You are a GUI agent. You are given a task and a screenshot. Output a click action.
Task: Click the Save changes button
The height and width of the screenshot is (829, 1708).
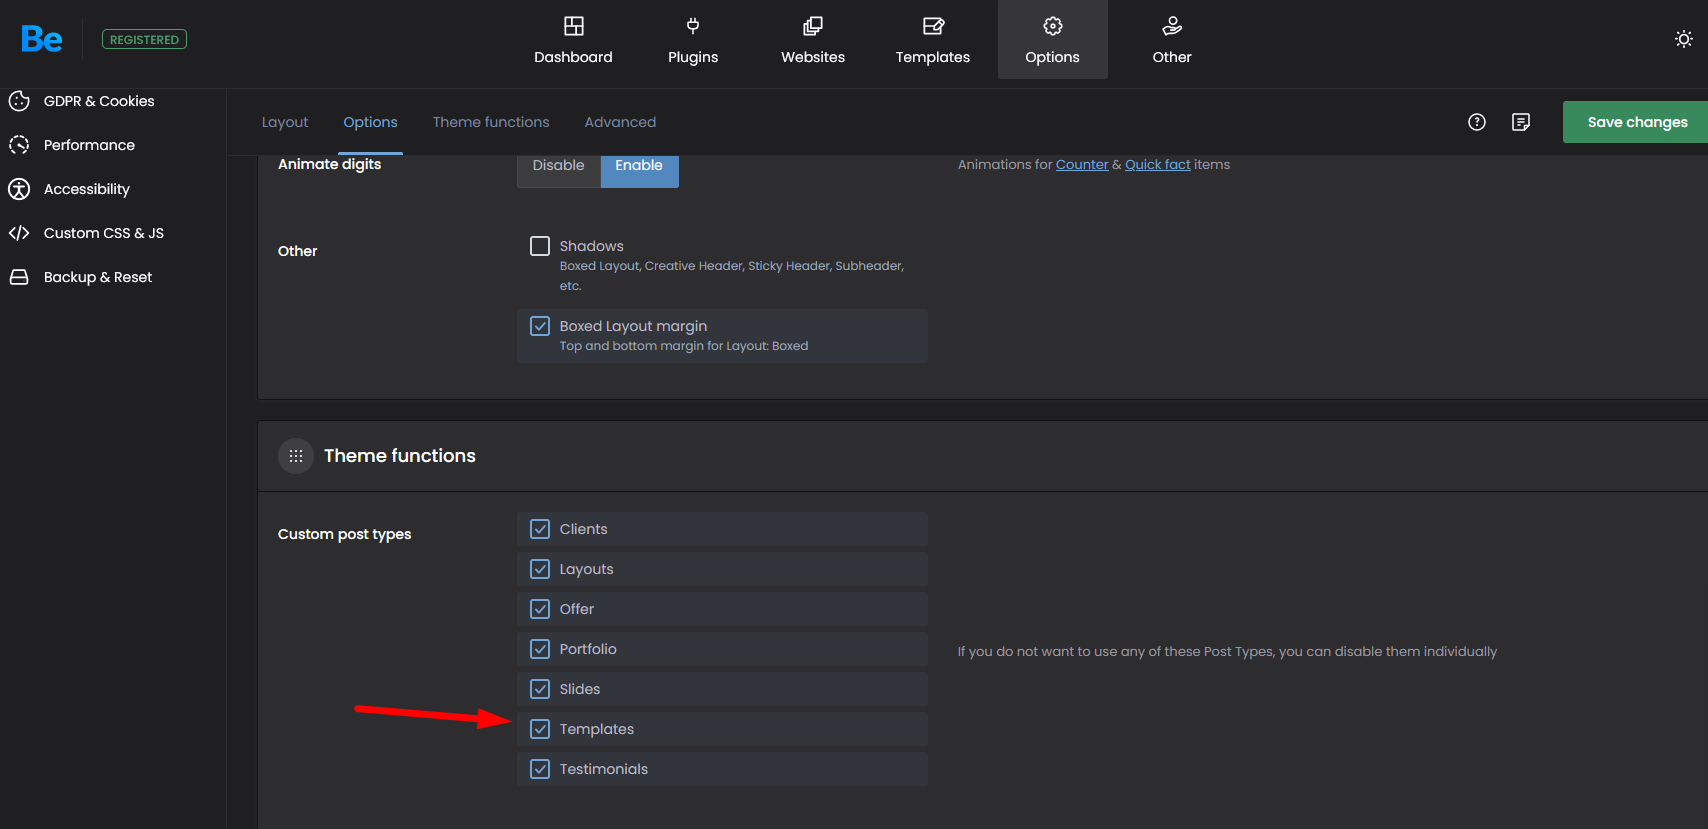(1637, 122)
